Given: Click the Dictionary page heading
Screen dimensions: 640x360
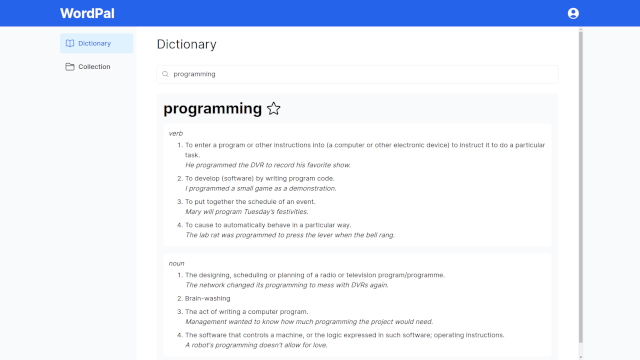Looking at the screenshot, I should [187, 44].
